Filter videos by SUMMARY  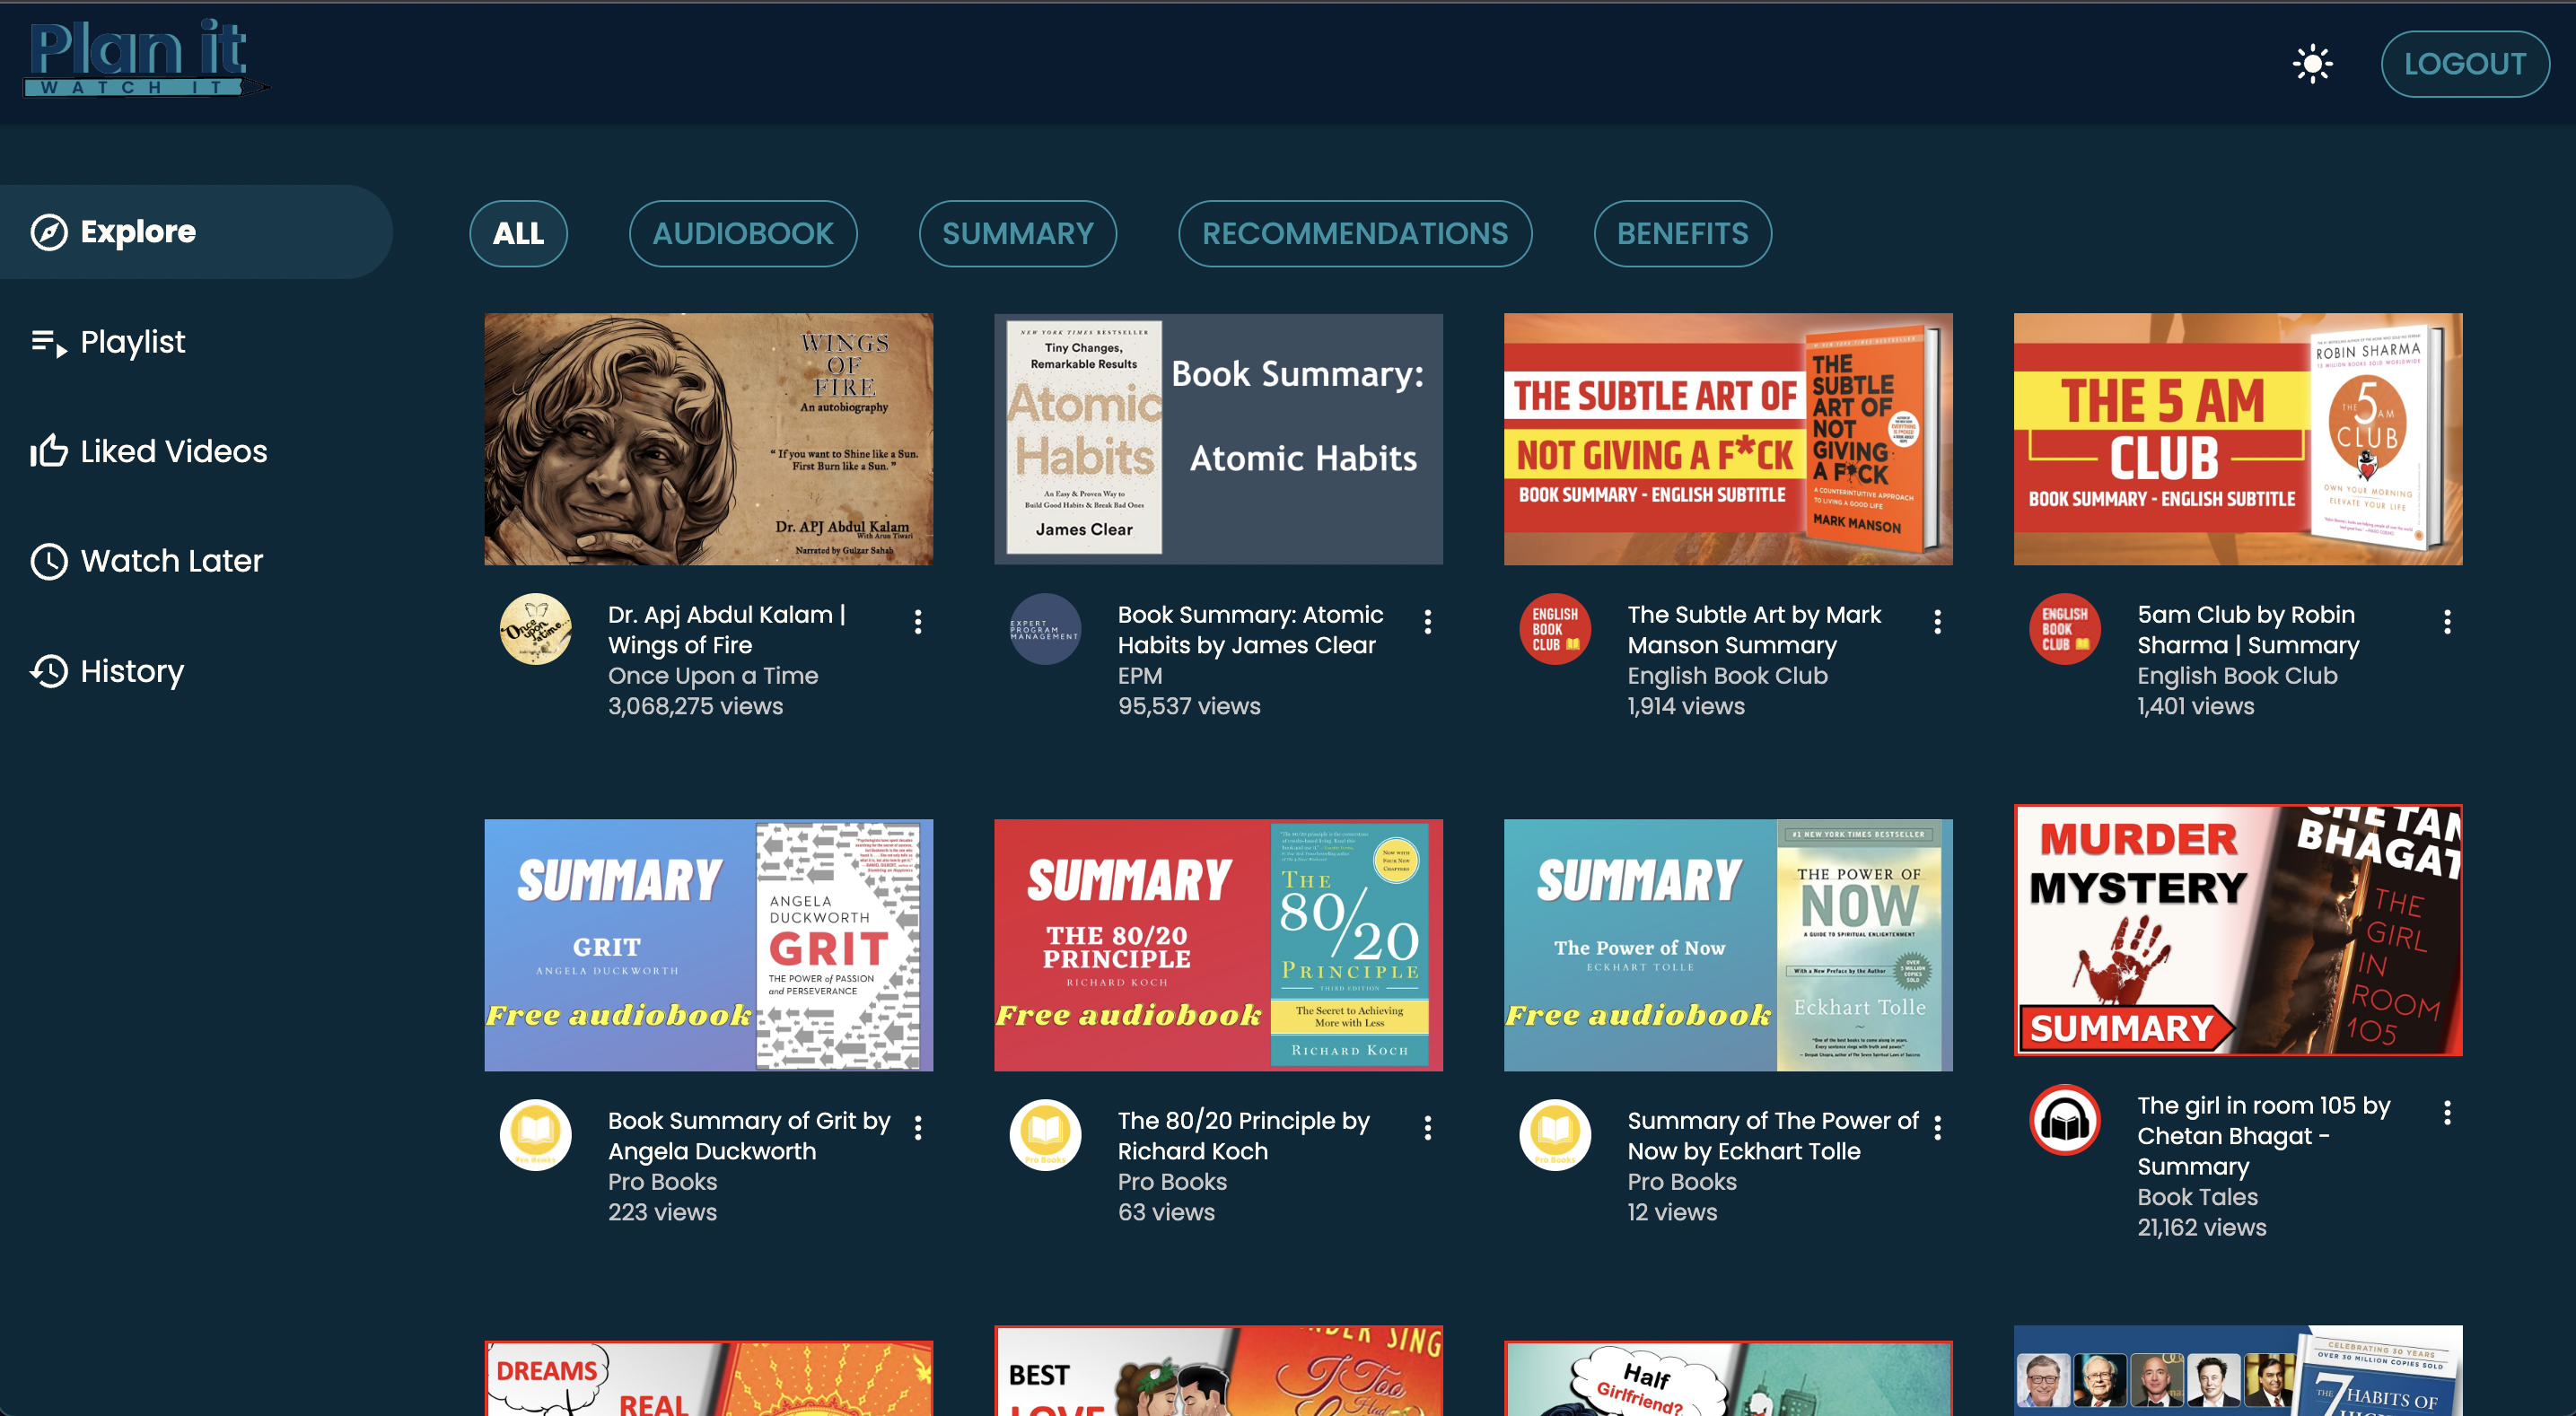(x=1017, y=234)
